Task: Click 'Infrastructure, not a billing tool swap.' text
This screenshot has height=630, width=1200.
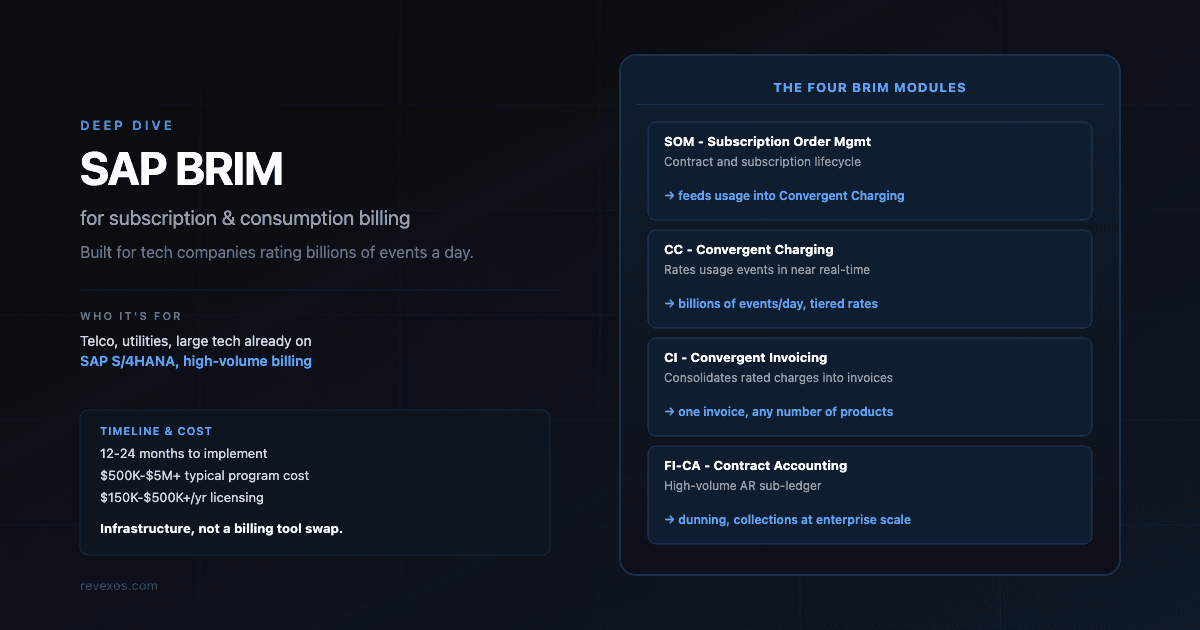Action: pyautogui.click(x=221, y=528)
